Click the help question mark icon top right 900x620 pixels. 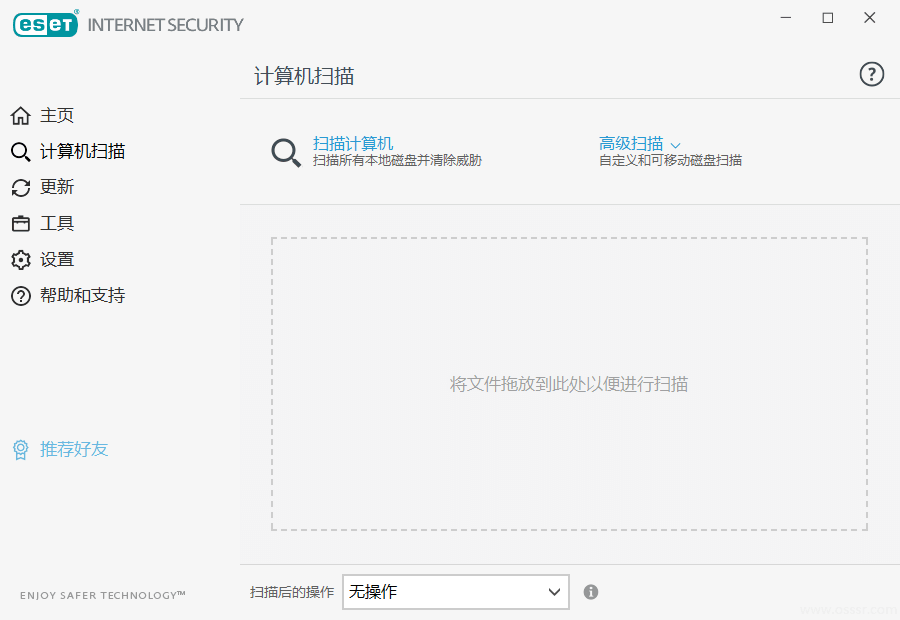point(871,74)
